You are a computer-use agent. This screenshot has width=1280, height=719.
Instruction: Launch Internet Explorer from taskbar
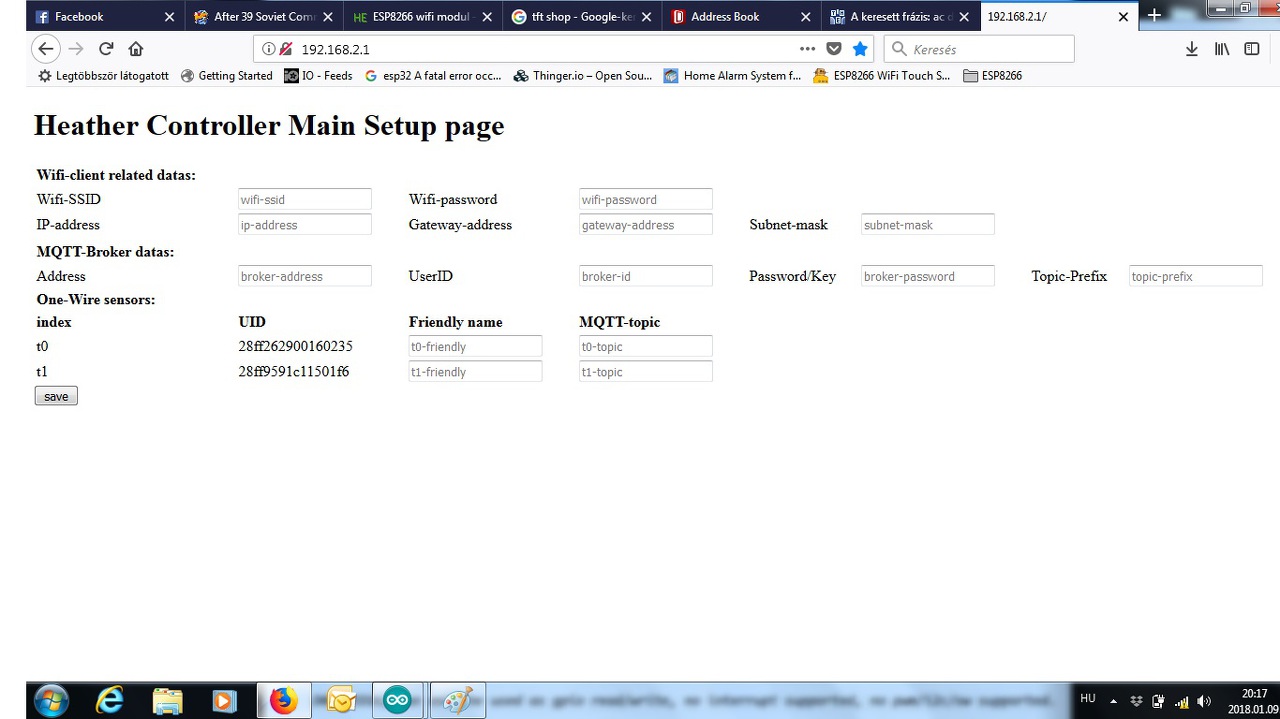(108, 701)
